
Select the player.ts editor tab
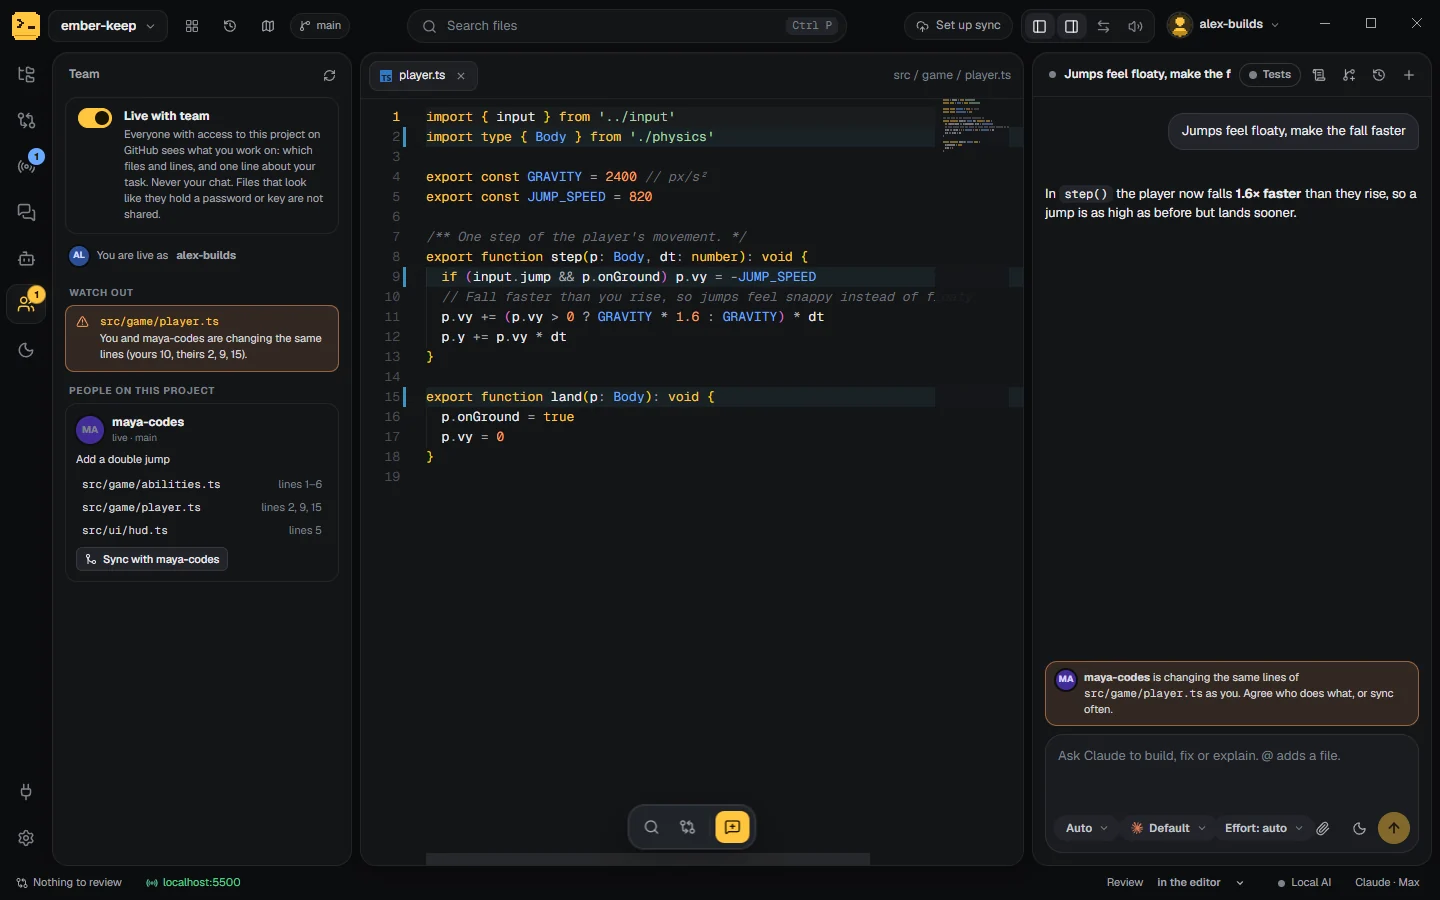pos(423,76)
